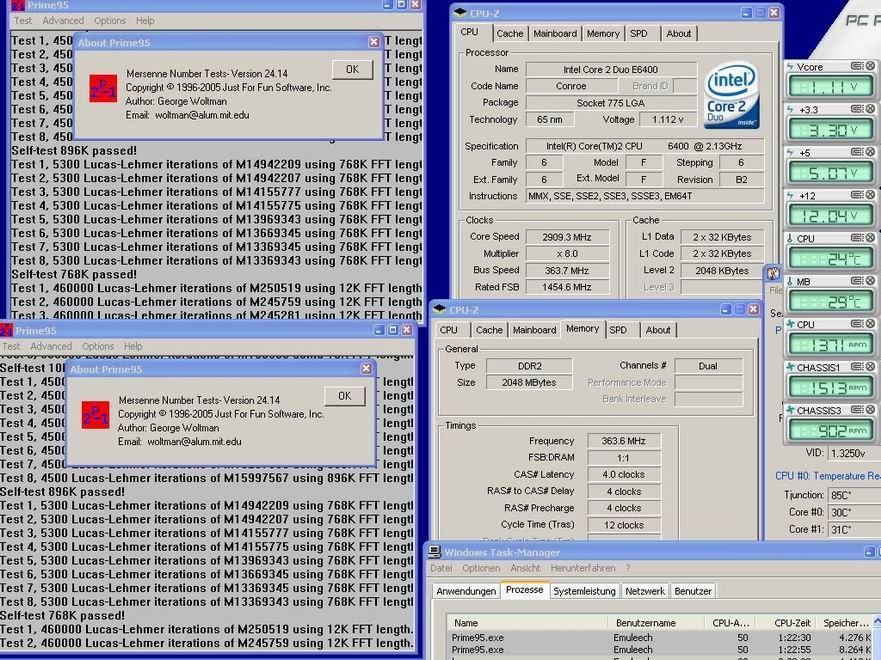Screen dimensions: 881x660
Task: Switch to the Anwendungen tab
Action: 466,591
